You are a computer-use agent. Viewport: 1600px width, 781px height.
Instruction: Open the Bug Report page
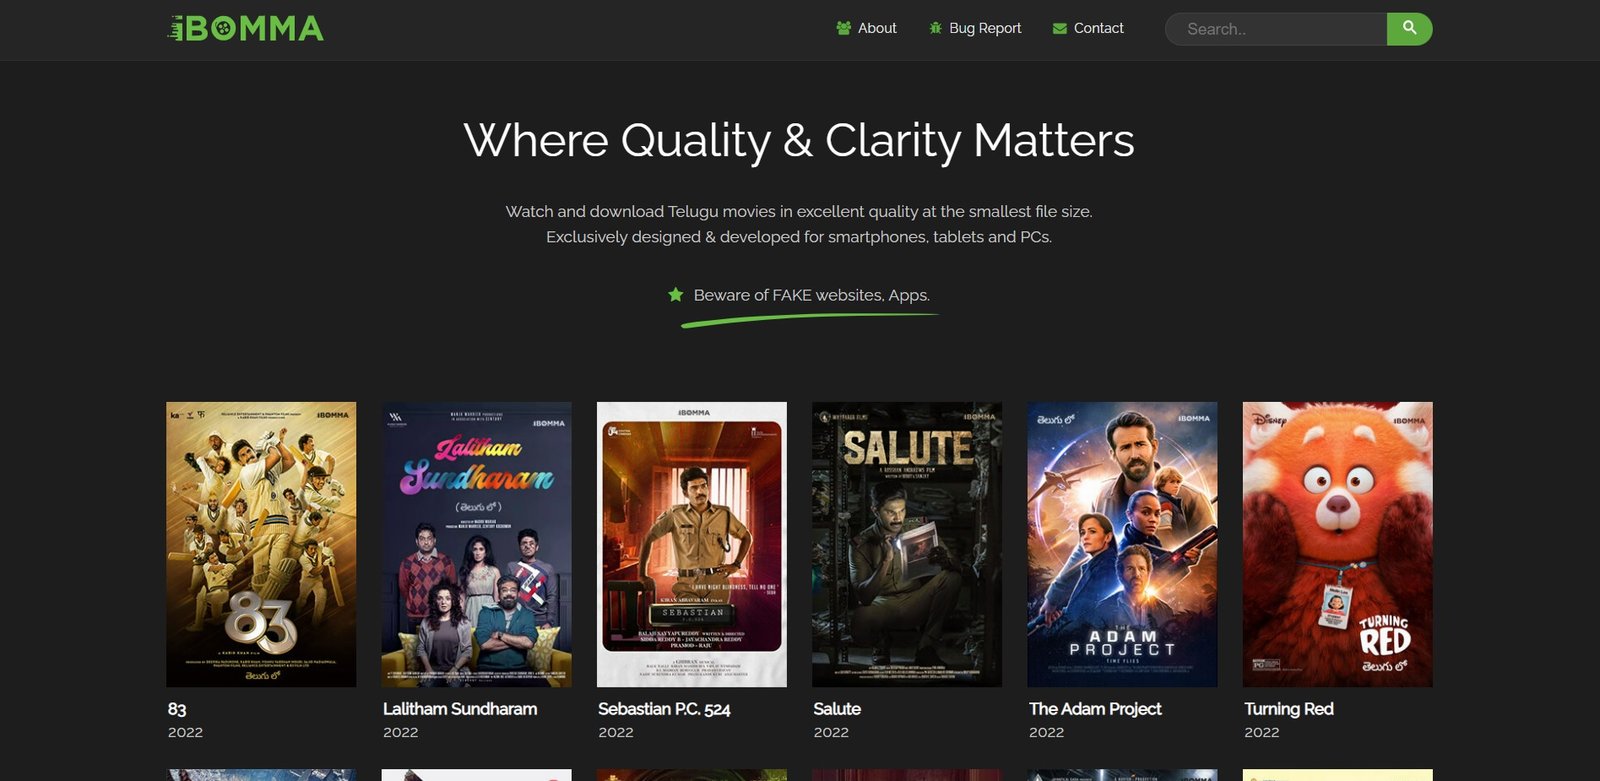click(x=985, y=28)
